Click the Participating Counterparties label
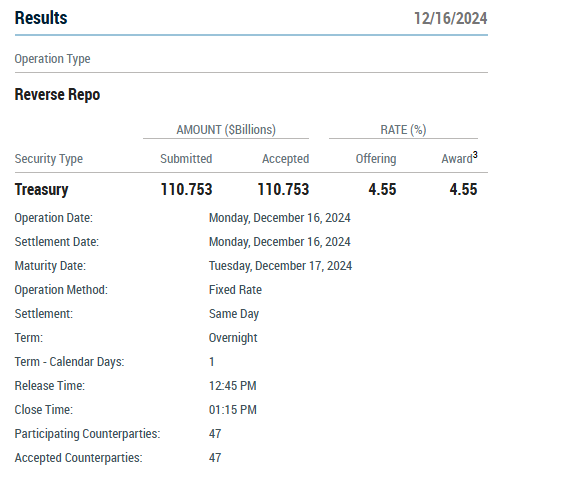 pyautogui.click(x=87, y=434)
